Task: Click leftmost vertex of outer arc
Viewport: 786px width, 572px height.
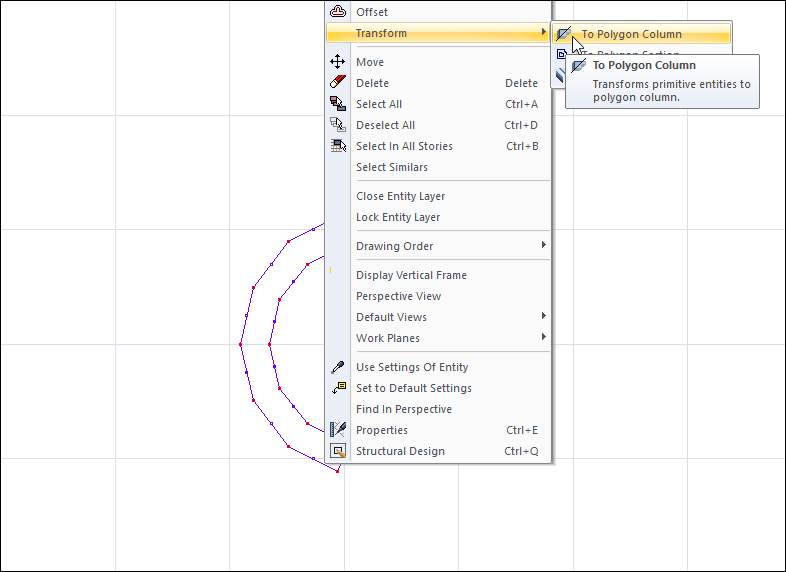Action: point(241,344)
